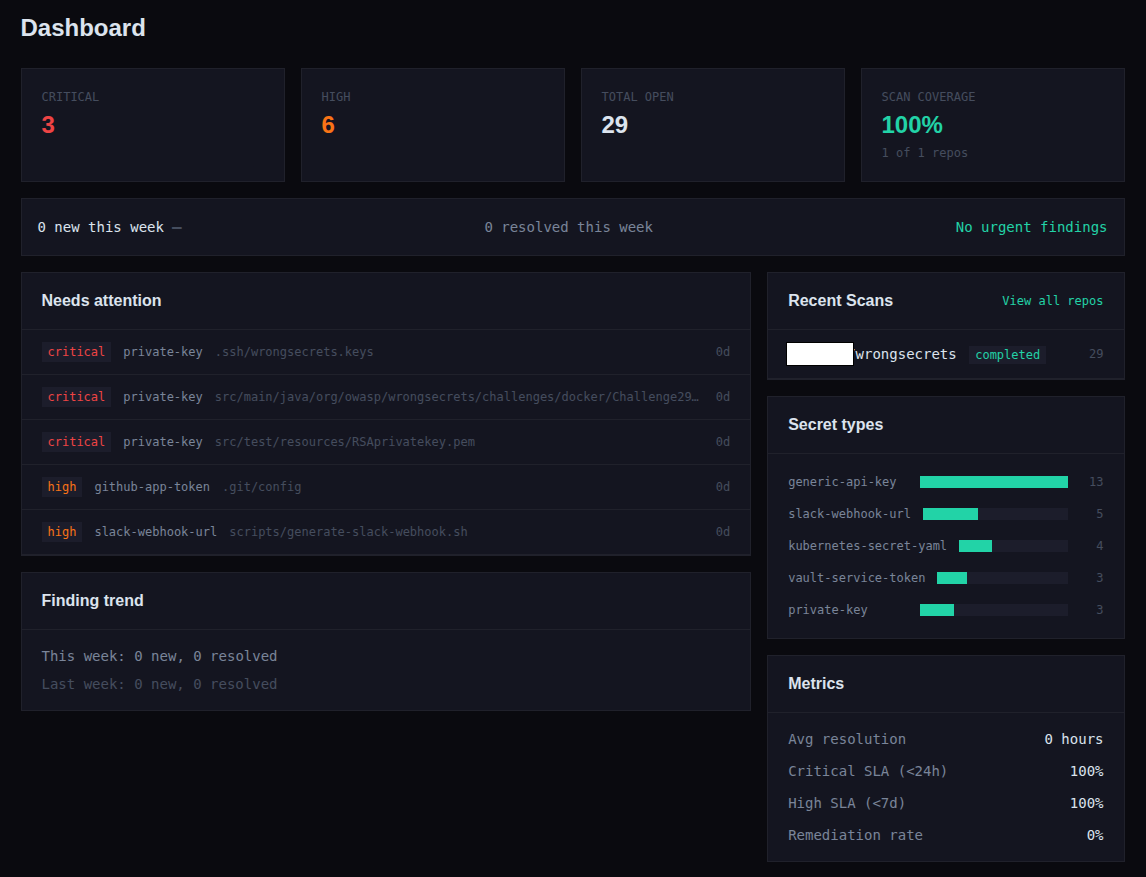The height and width of the screenshot is (877, 1146).
Task: Open the Needs attention section header
Action: point(101,300)
